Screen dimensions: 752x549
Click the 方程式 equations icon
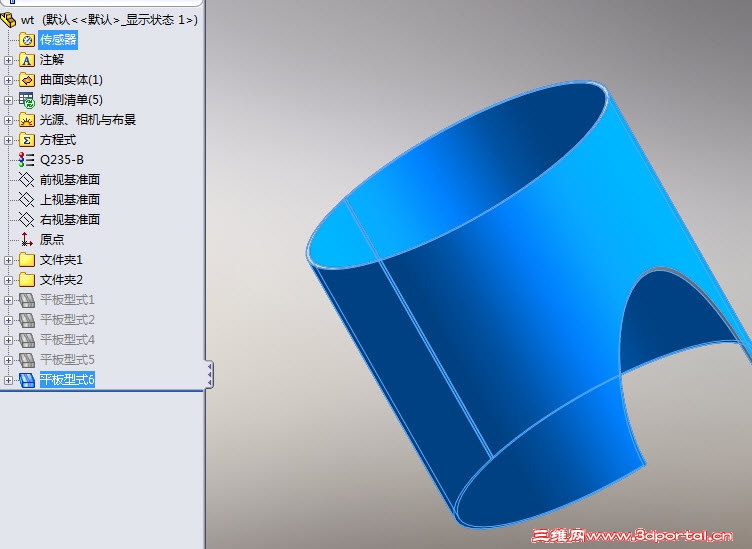(27, 140)
